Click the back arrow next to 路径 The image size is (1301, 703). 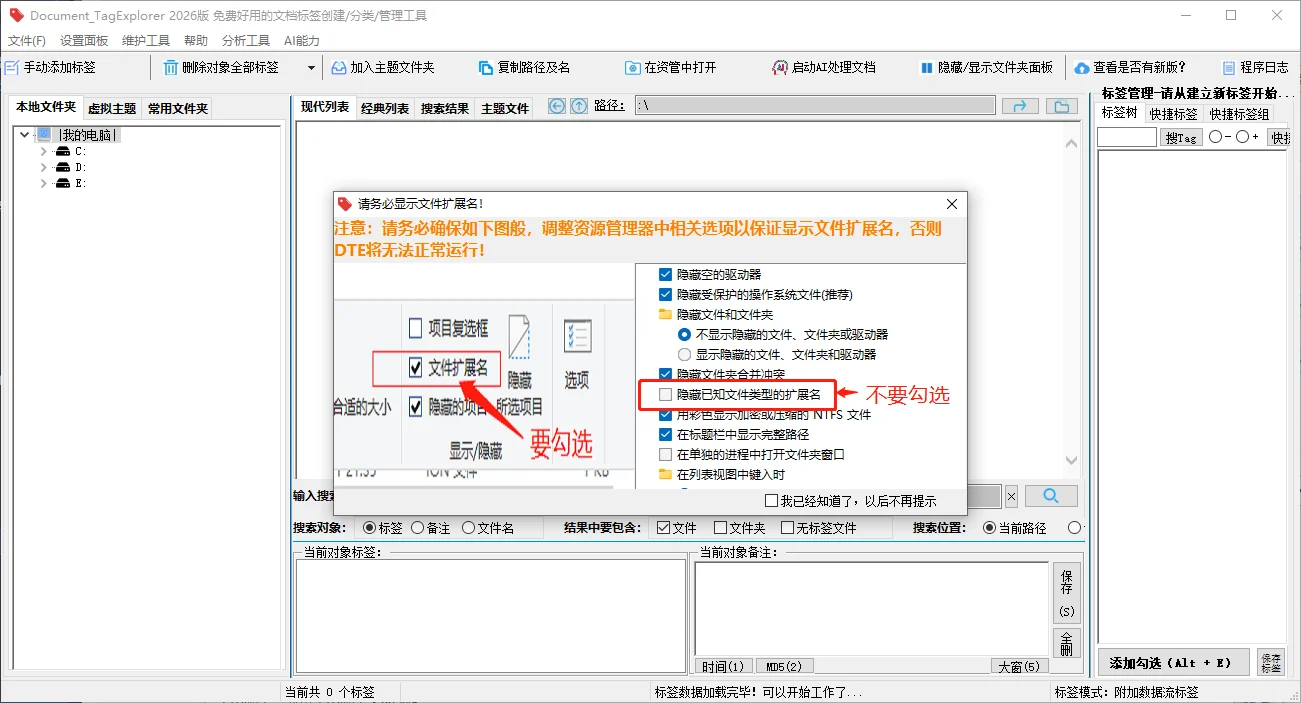pos(557,106)
